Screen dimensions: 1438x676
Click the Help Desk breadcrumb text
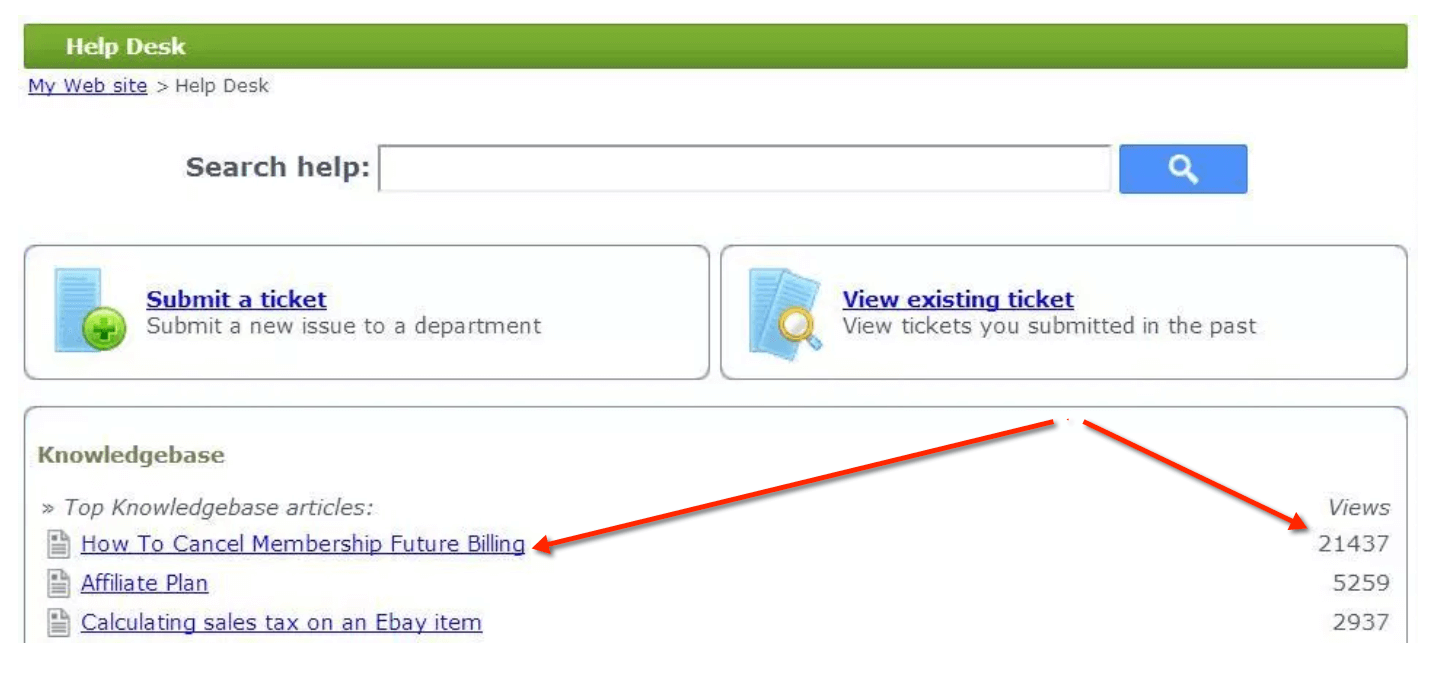click(222, 86)
